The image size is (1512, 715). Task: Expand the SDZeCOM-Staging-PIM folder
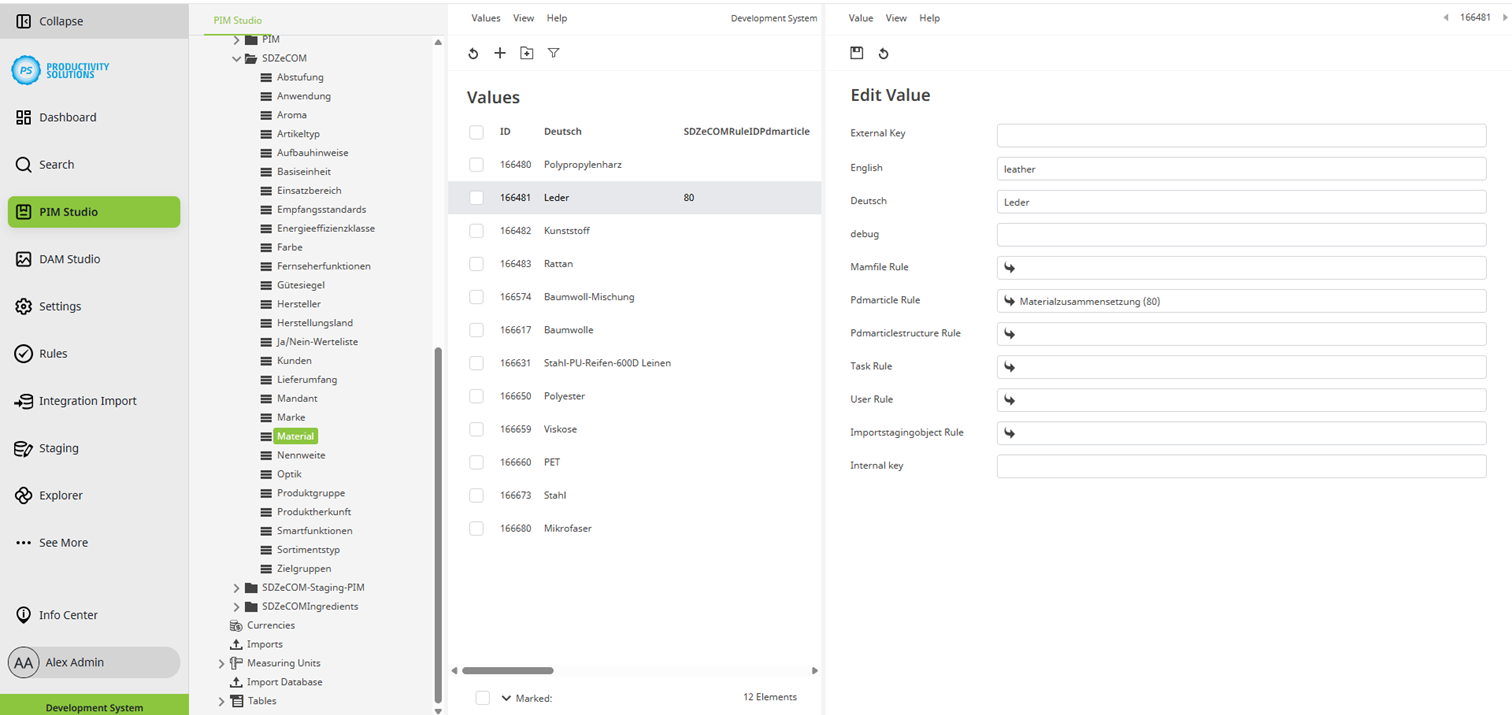click(x=236, y=587)
